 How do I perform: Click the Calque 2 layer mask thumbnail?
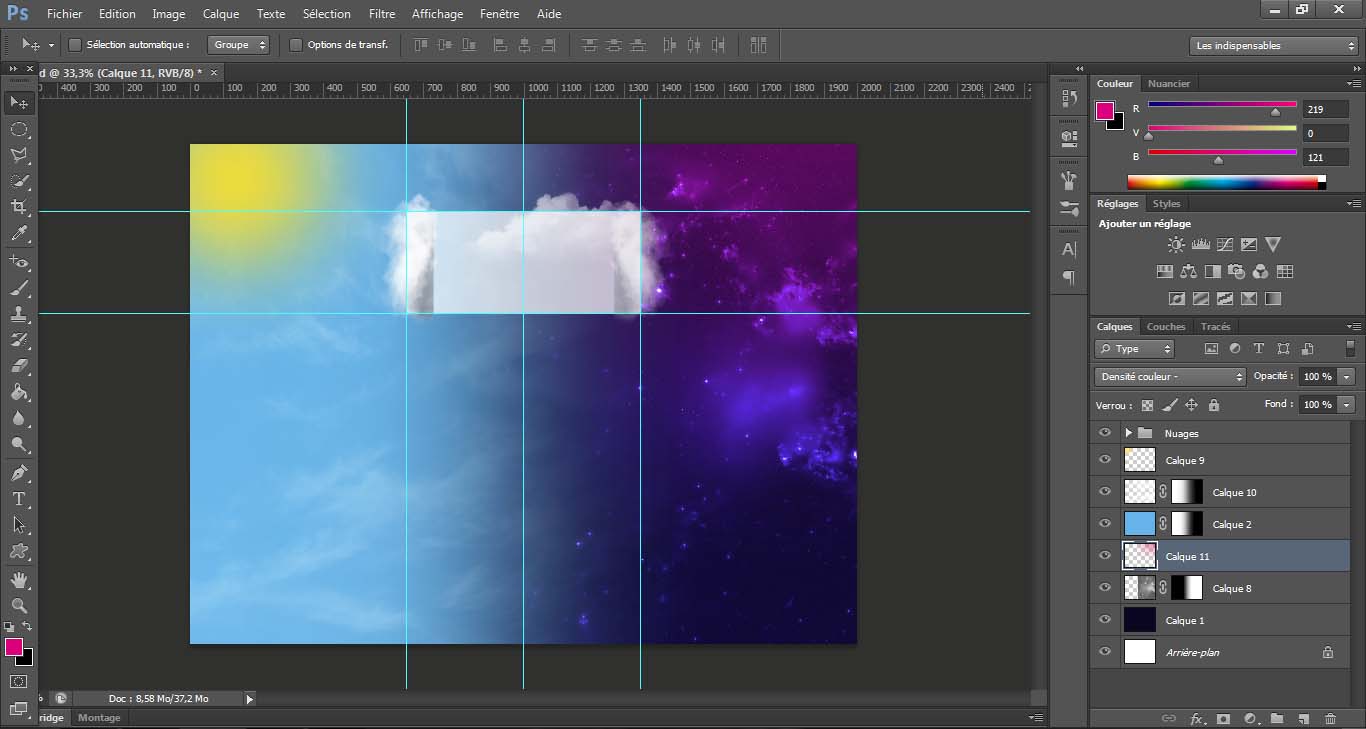(x=1187, y=524)
